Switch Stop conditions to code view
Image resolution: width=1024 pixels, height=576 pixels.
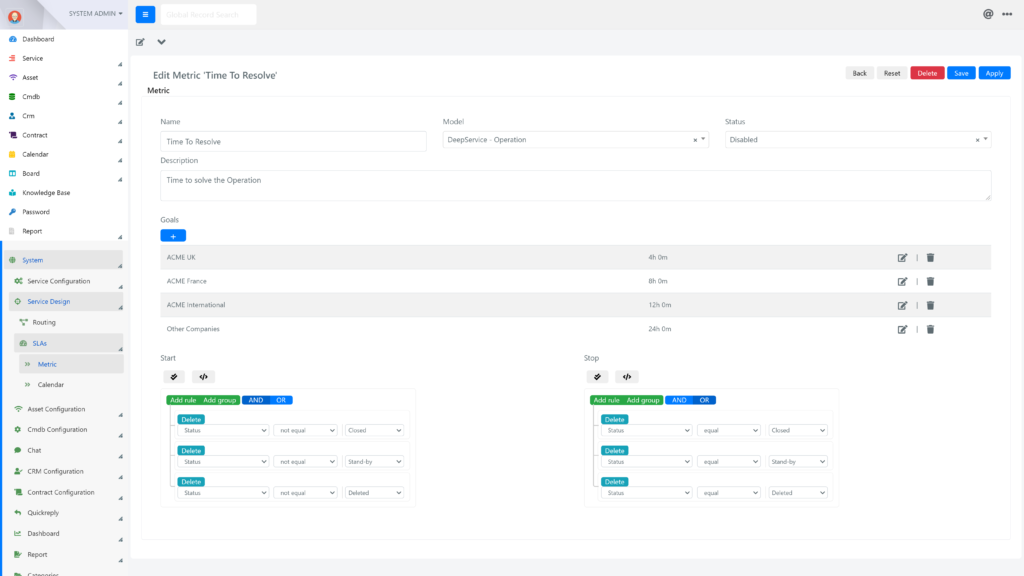click(x=626, y=377)
